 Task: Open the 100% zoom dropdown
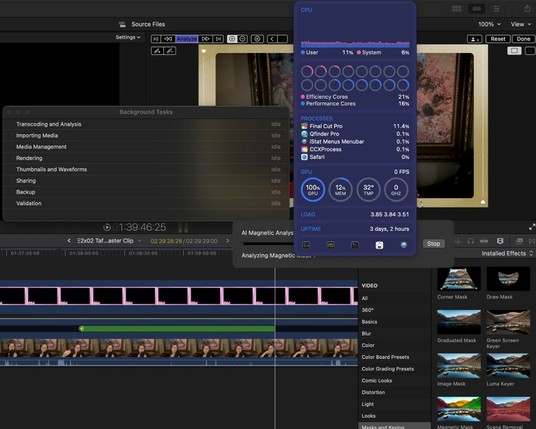coord(490,24)
